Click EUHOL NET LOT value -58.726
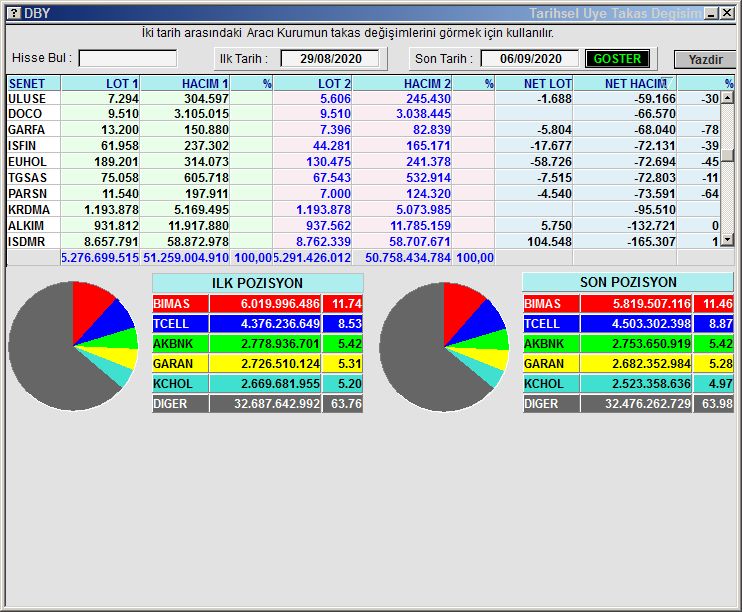This screenshot has height=612, width=742. (x=551, y=162)
